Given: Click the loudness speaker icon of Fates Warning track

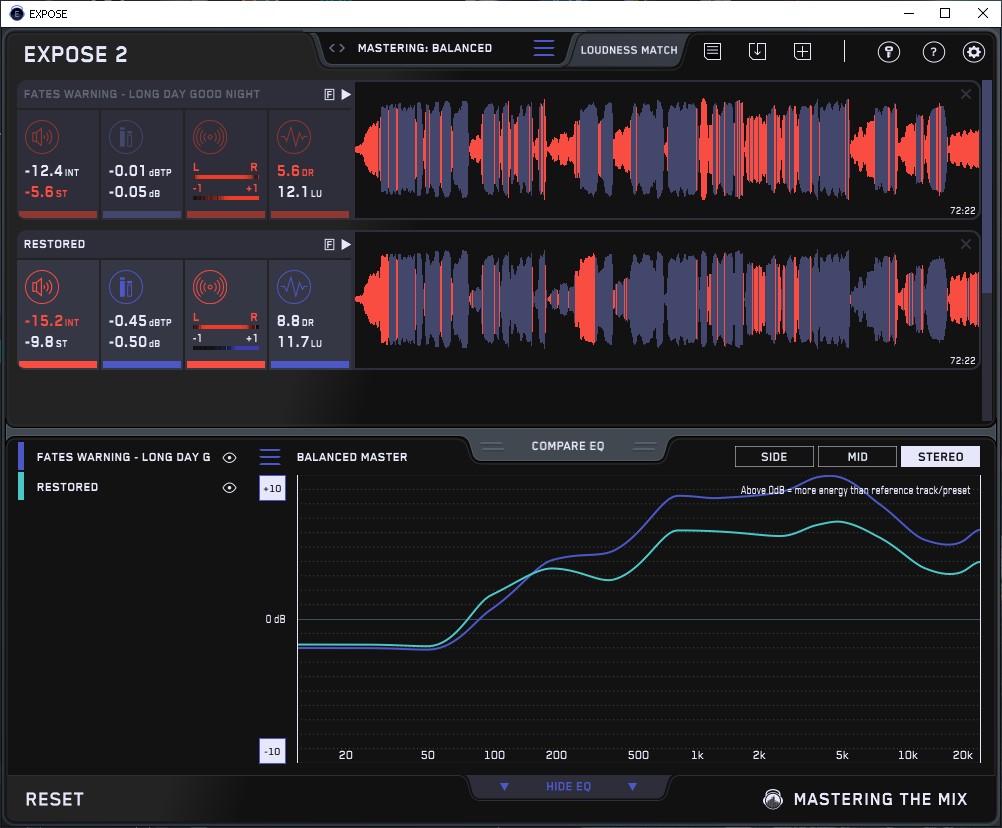Looking at the screenshot, I should (42, 137).
